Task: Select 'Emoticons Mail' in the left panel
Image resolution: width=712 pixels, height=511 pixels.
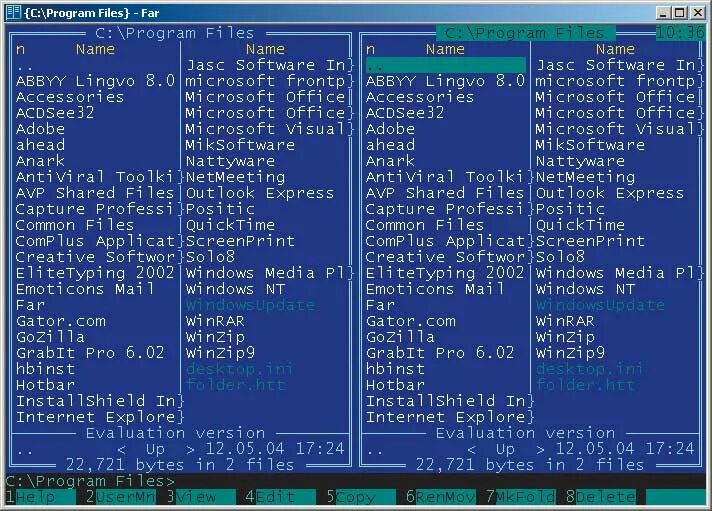Action: tap(85, 289)
